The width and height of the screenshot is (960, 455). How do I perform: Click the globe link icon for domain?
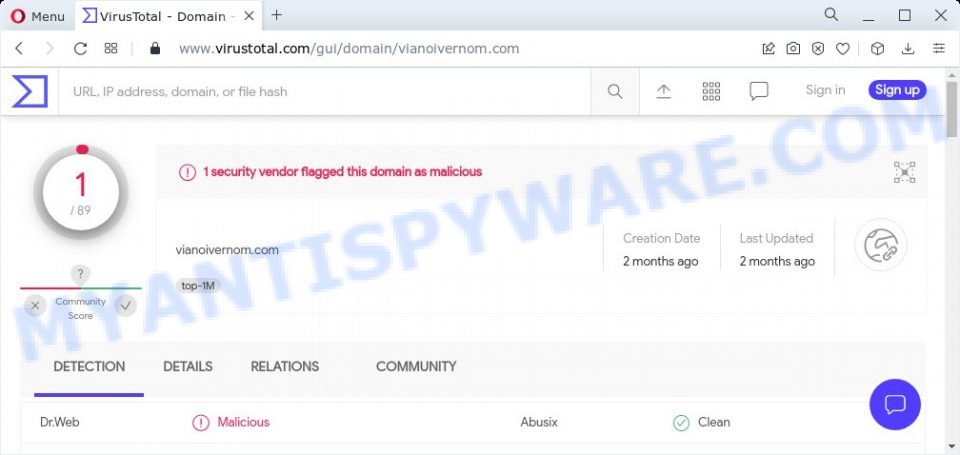click(x=880, y=245)
